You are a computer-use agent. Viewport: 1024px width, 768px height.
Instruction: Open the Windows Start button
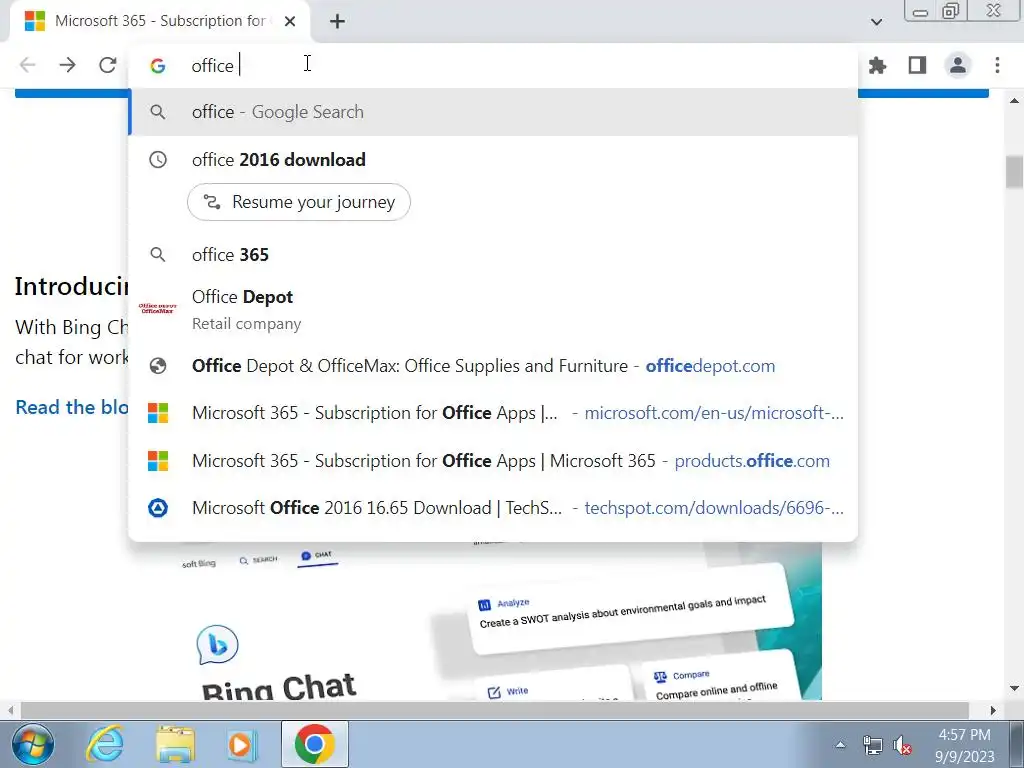pos(33,744)
